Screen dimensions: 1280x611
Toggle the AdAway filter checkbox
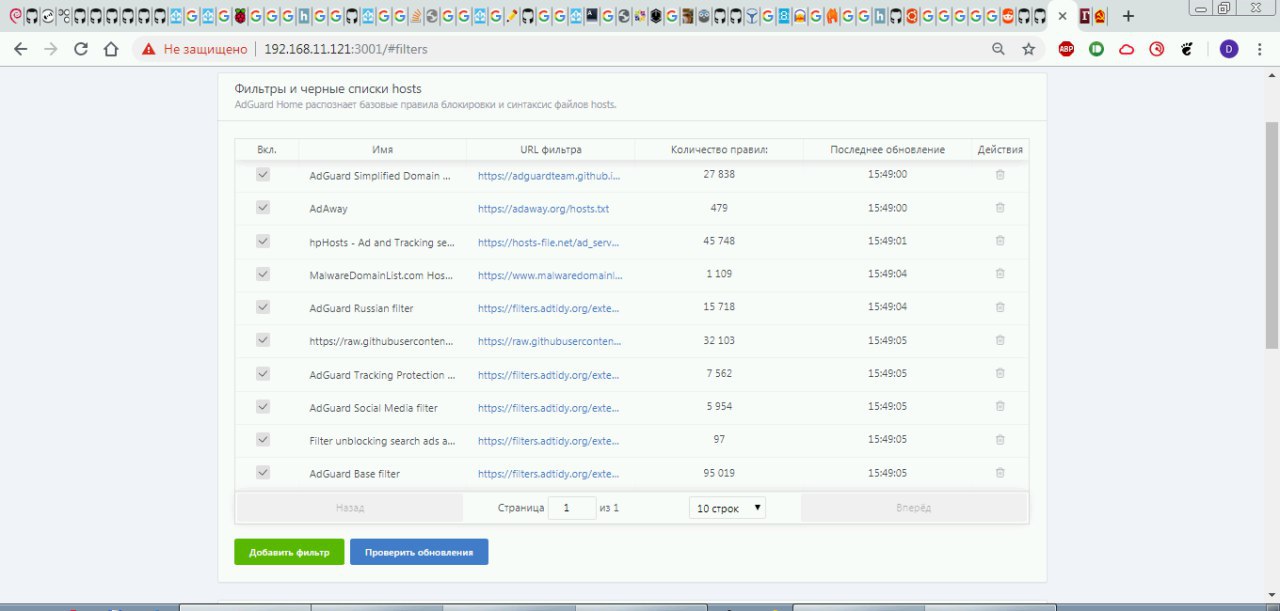(x=263, y=207)
